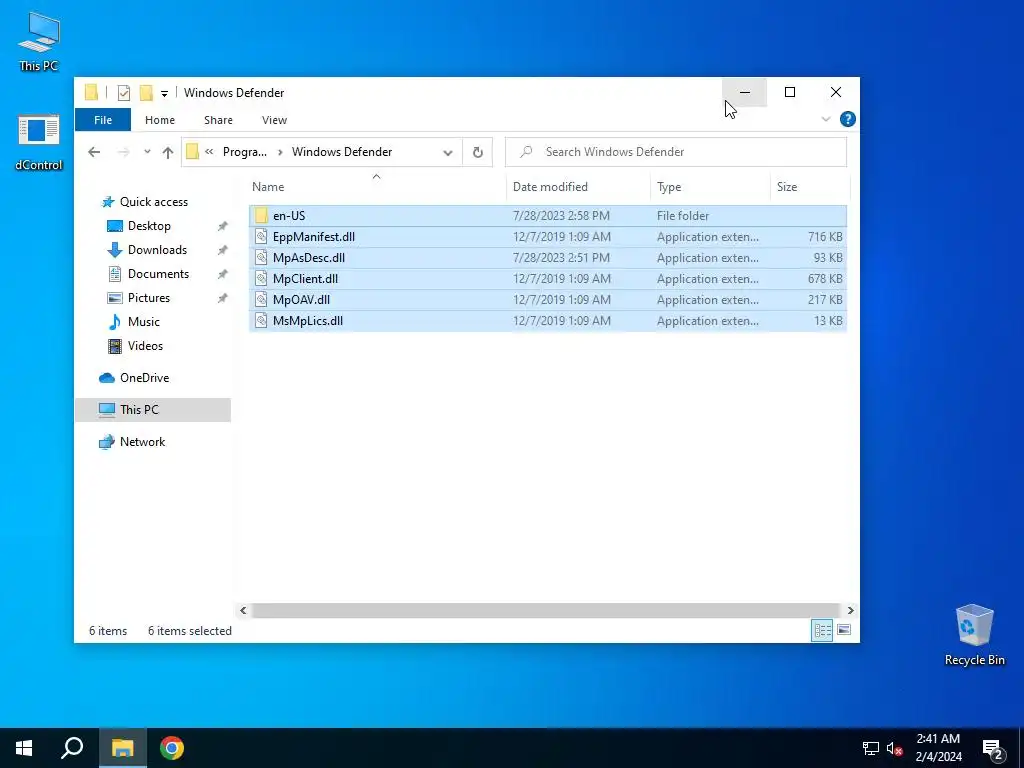
Task: Click File Explorer on the taskbar
Action: (122, 748)
